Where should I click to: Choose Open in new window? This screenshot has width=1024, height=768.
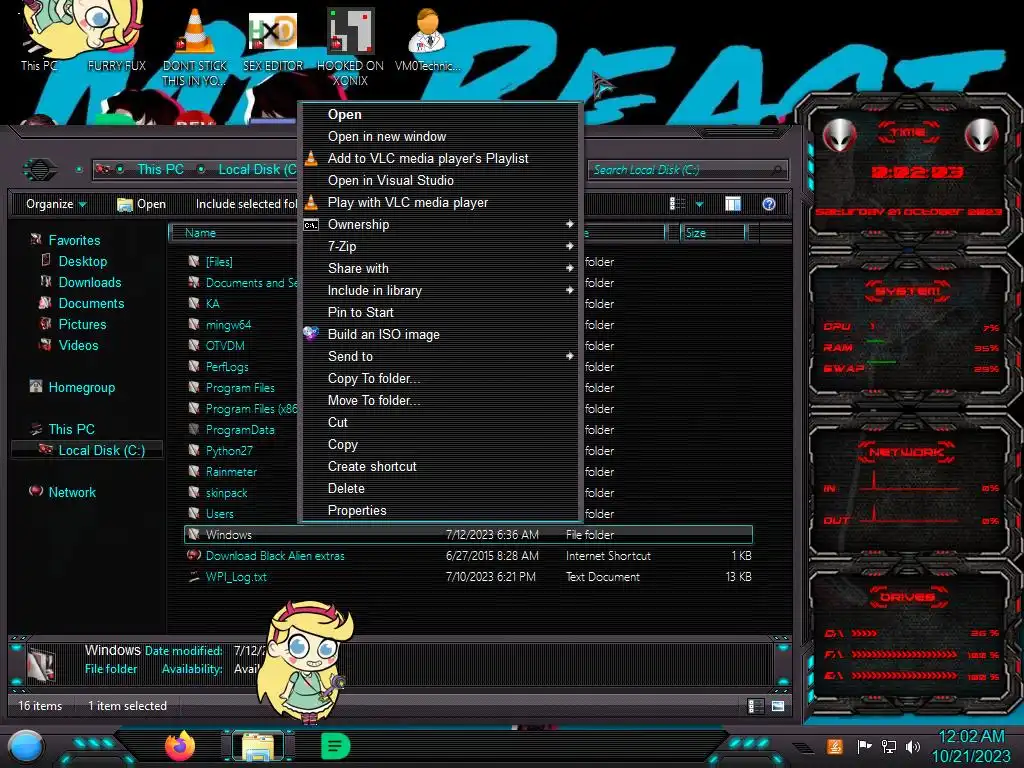coord(439,136)
